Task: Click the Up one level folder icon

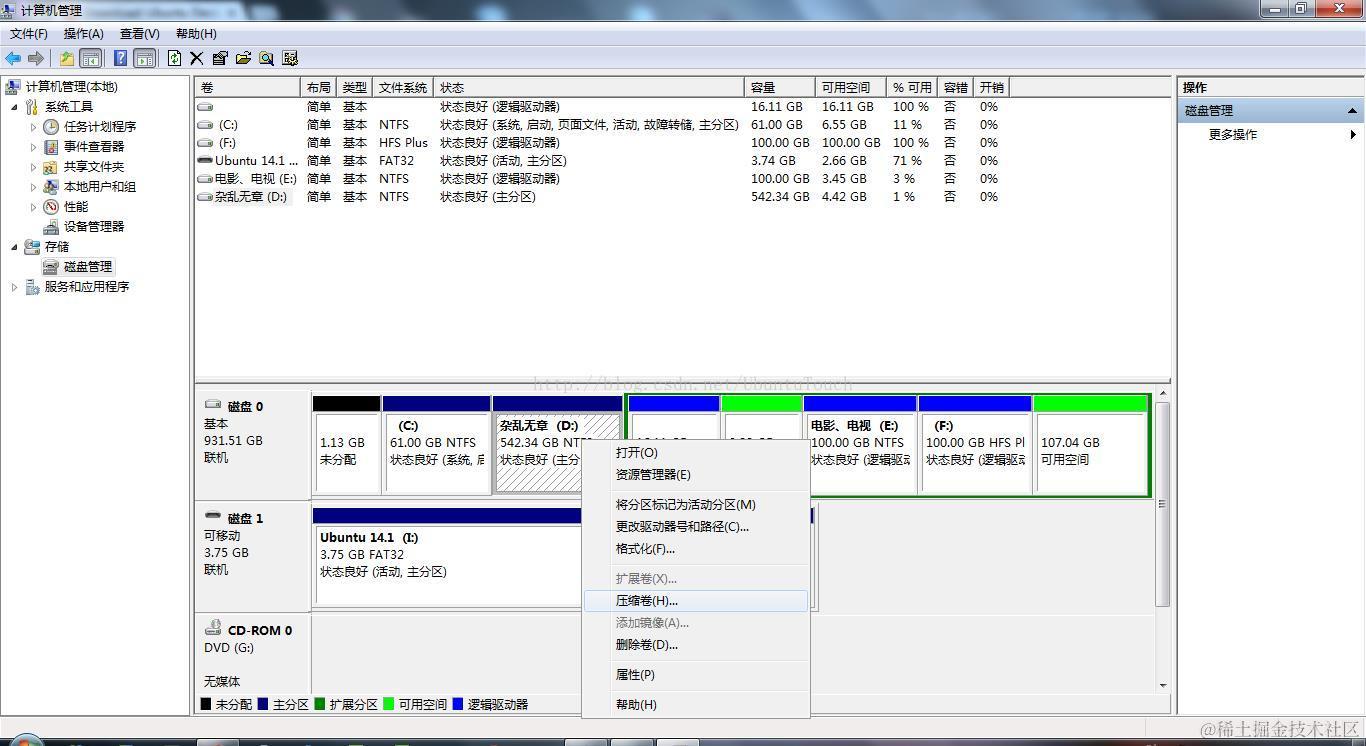Action: [66, 58]
